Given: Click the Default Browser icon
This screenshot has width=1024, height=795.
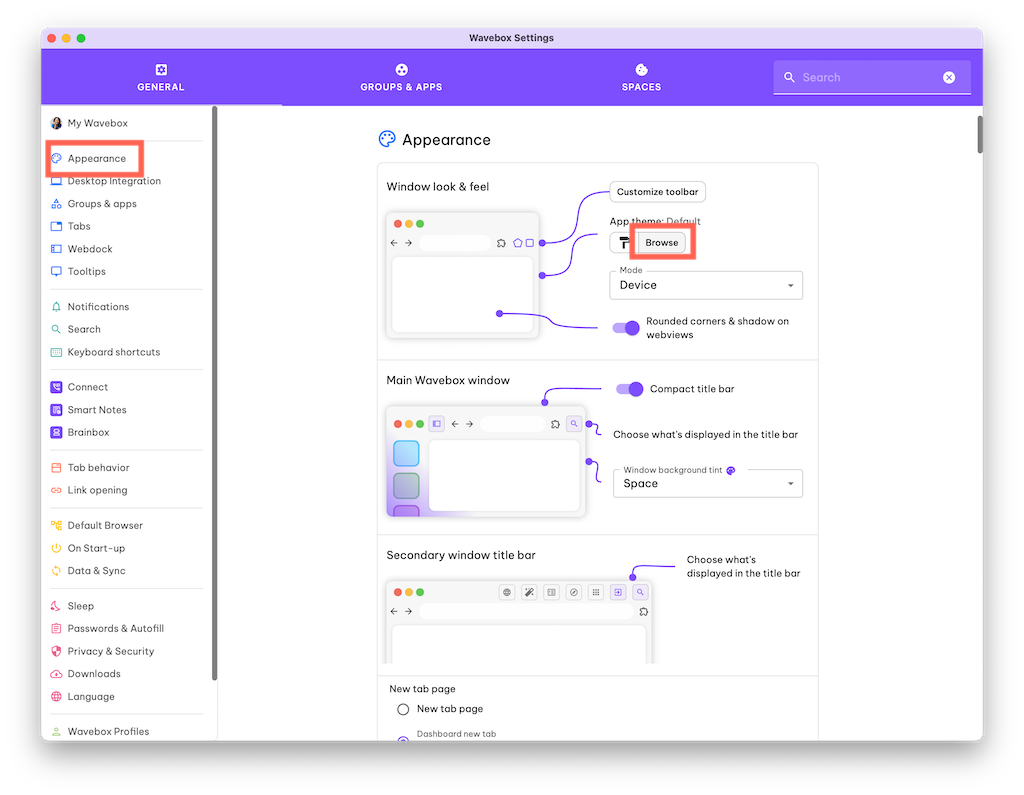Looking at the screenshot, I should pos(56,525).
